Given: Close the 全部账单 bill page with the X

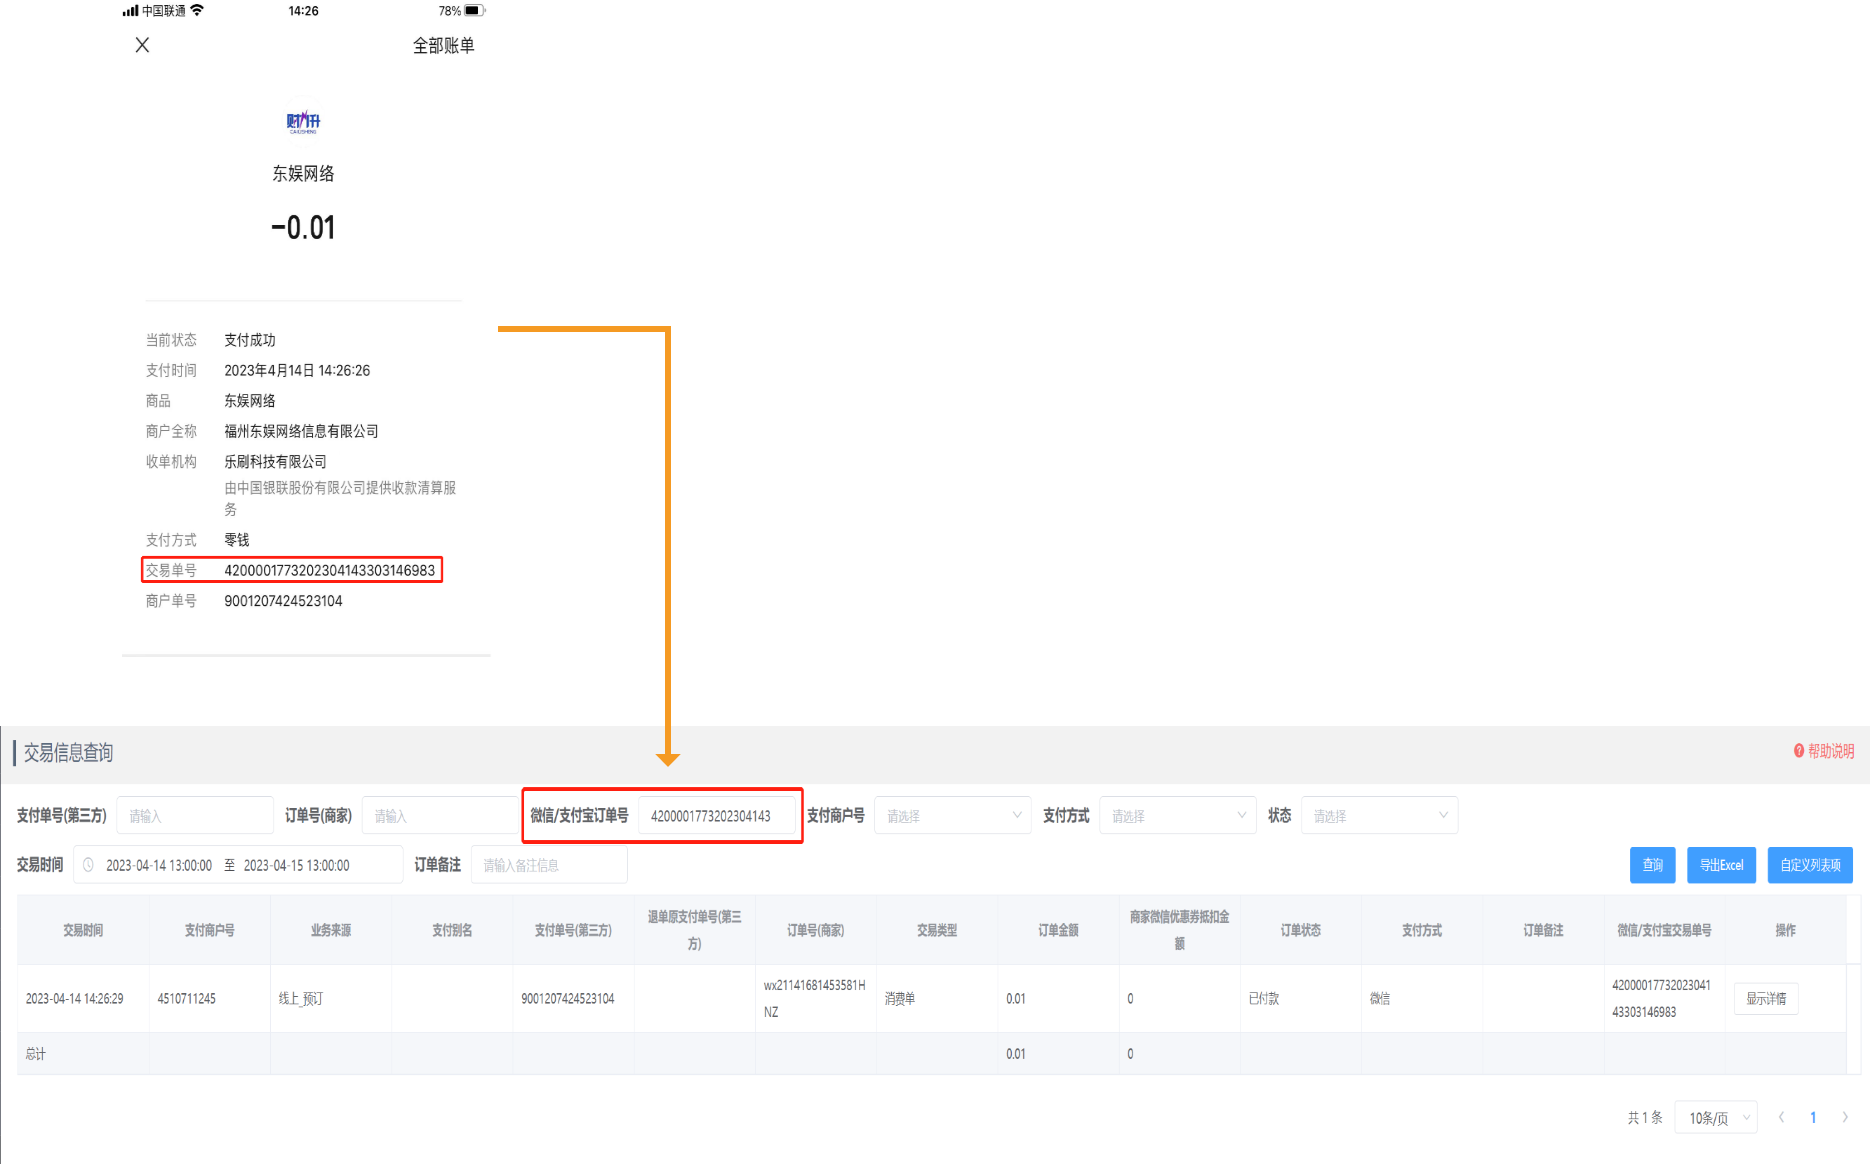Looking at the screenshot, I should tap(142, 45).
